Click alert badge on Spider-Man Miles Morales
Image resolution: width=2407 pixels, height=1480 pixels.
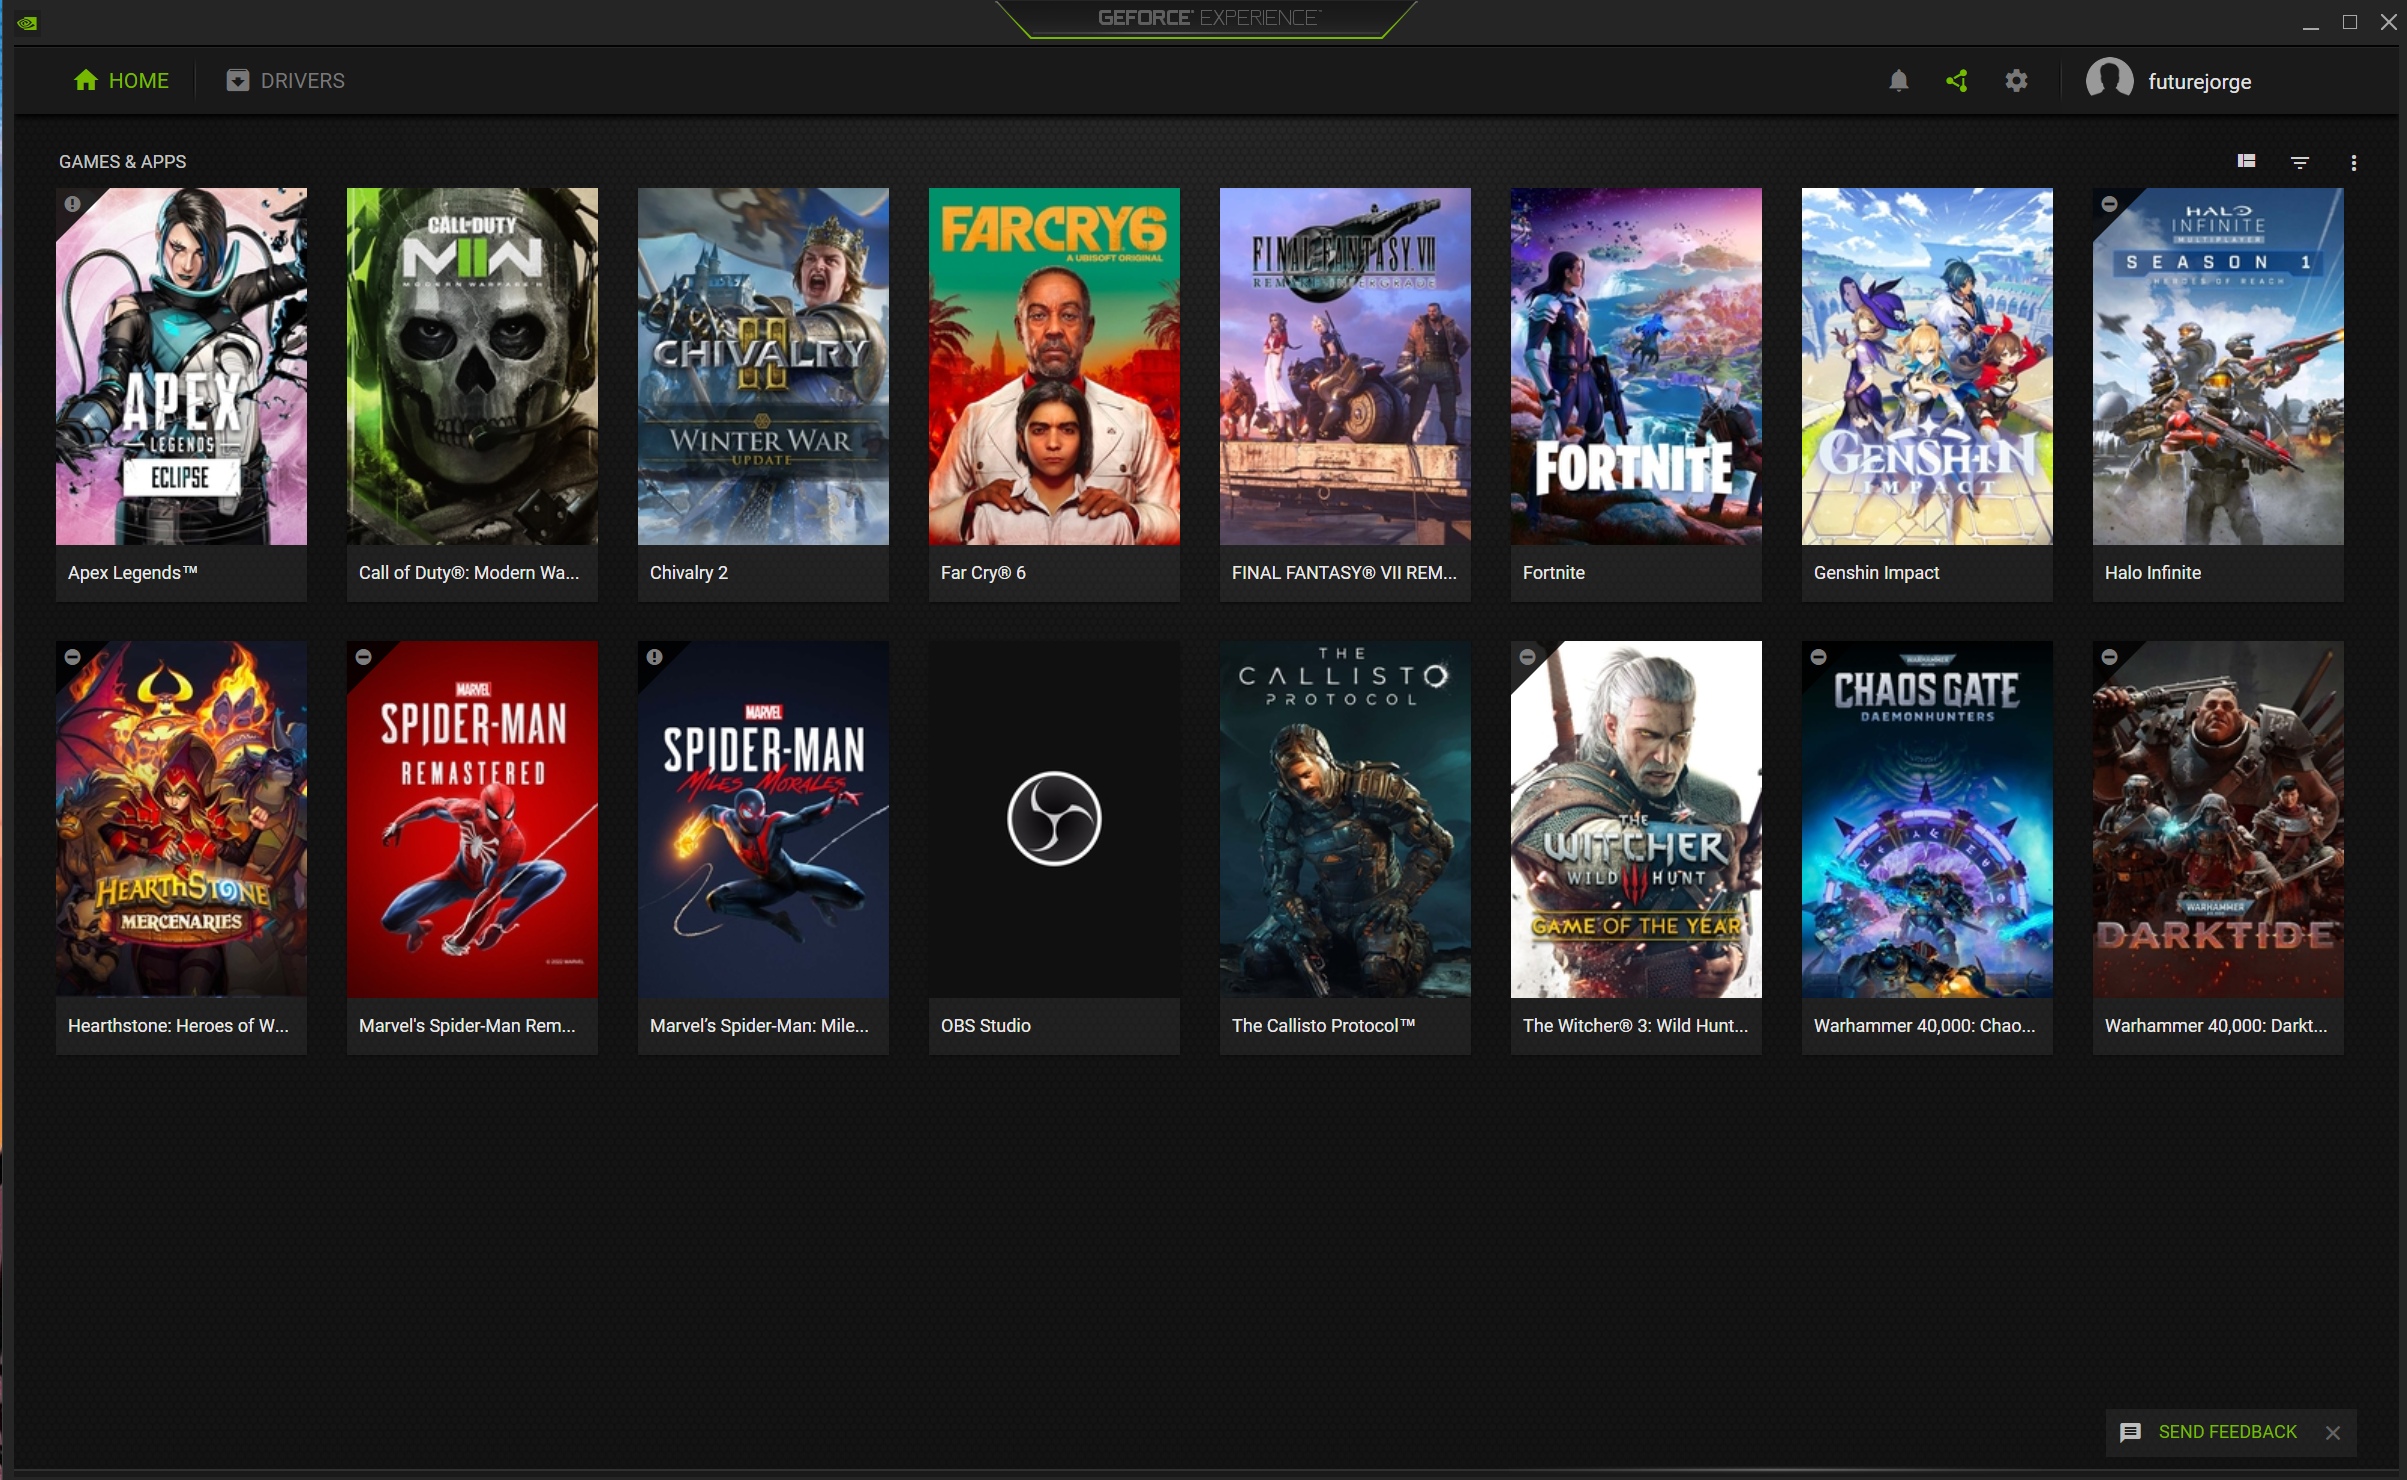coord(654,657)
